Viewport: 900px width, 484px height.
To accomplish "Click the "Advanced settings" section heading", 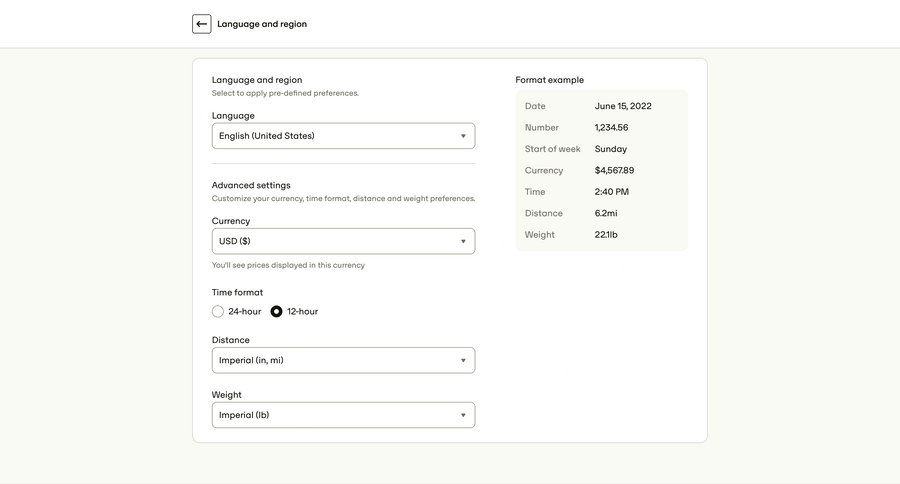I will pyautogui.click(x=251, y=185).
